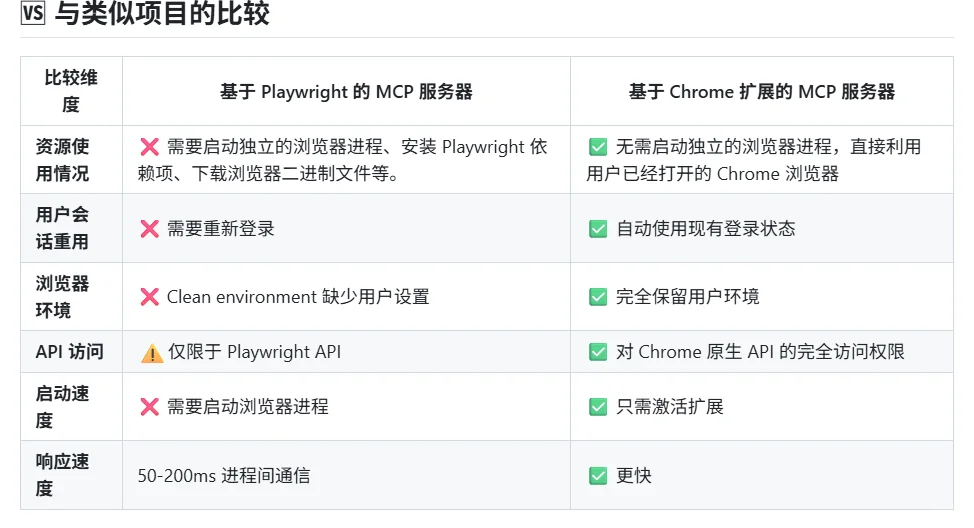The height and width of the screenshot is (528, 974).
Task: Click the 比较维度 column header
Action: [71, 91]
